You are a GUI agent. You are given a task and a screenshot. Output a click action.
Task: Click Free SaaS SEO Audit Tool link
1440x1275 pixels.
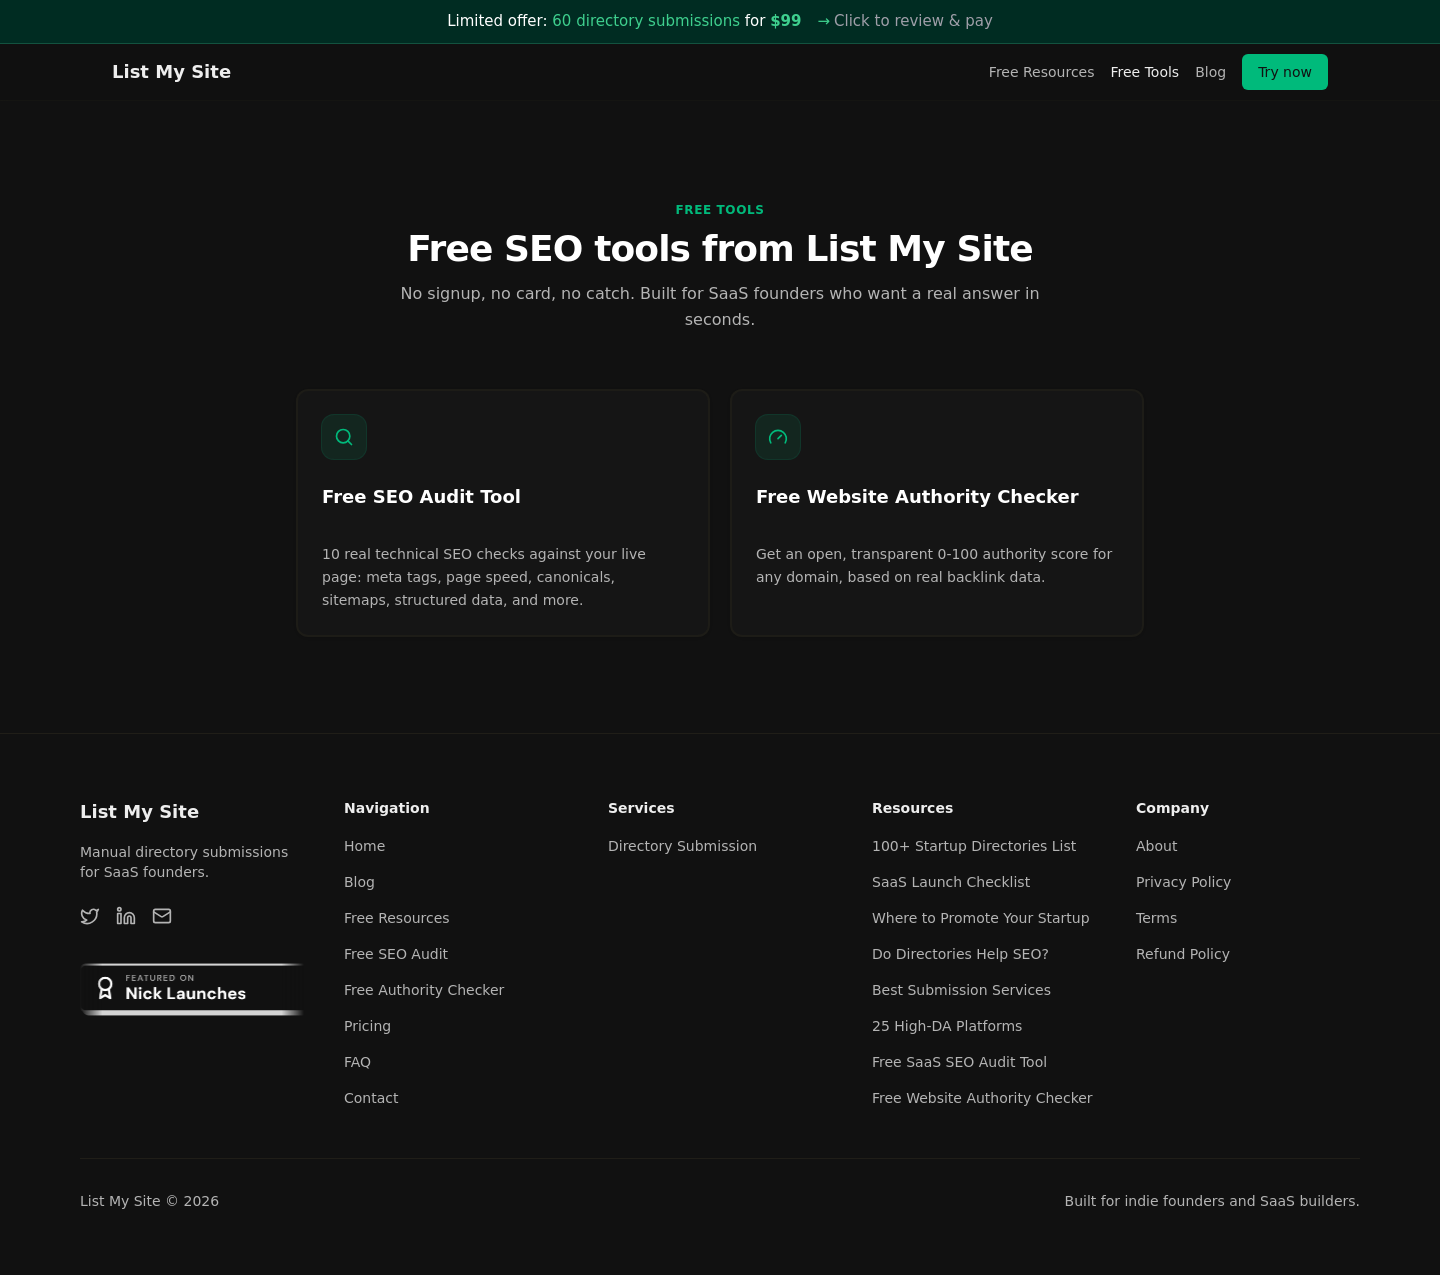click(x=959, y=1062)
